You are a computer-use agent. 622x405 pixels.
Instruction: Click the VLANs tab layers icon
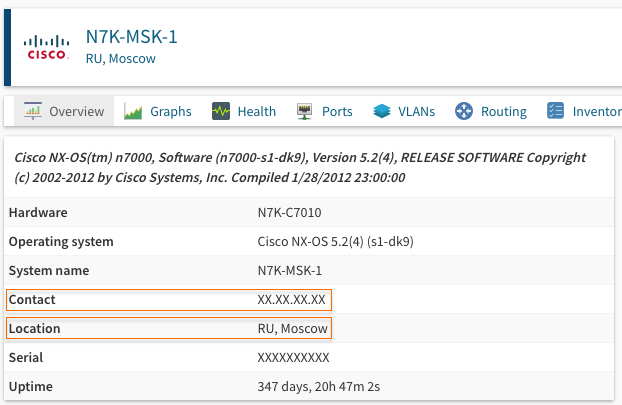tap(381, 111)
